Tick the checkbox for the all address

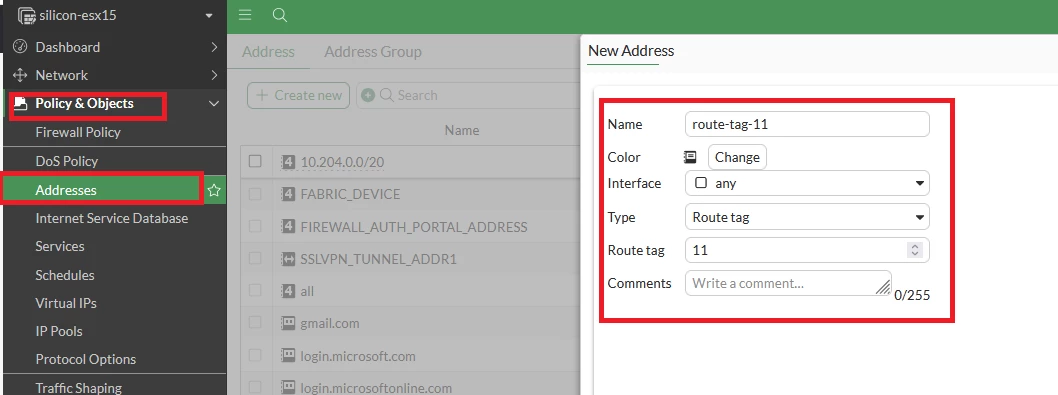point(255,290)
